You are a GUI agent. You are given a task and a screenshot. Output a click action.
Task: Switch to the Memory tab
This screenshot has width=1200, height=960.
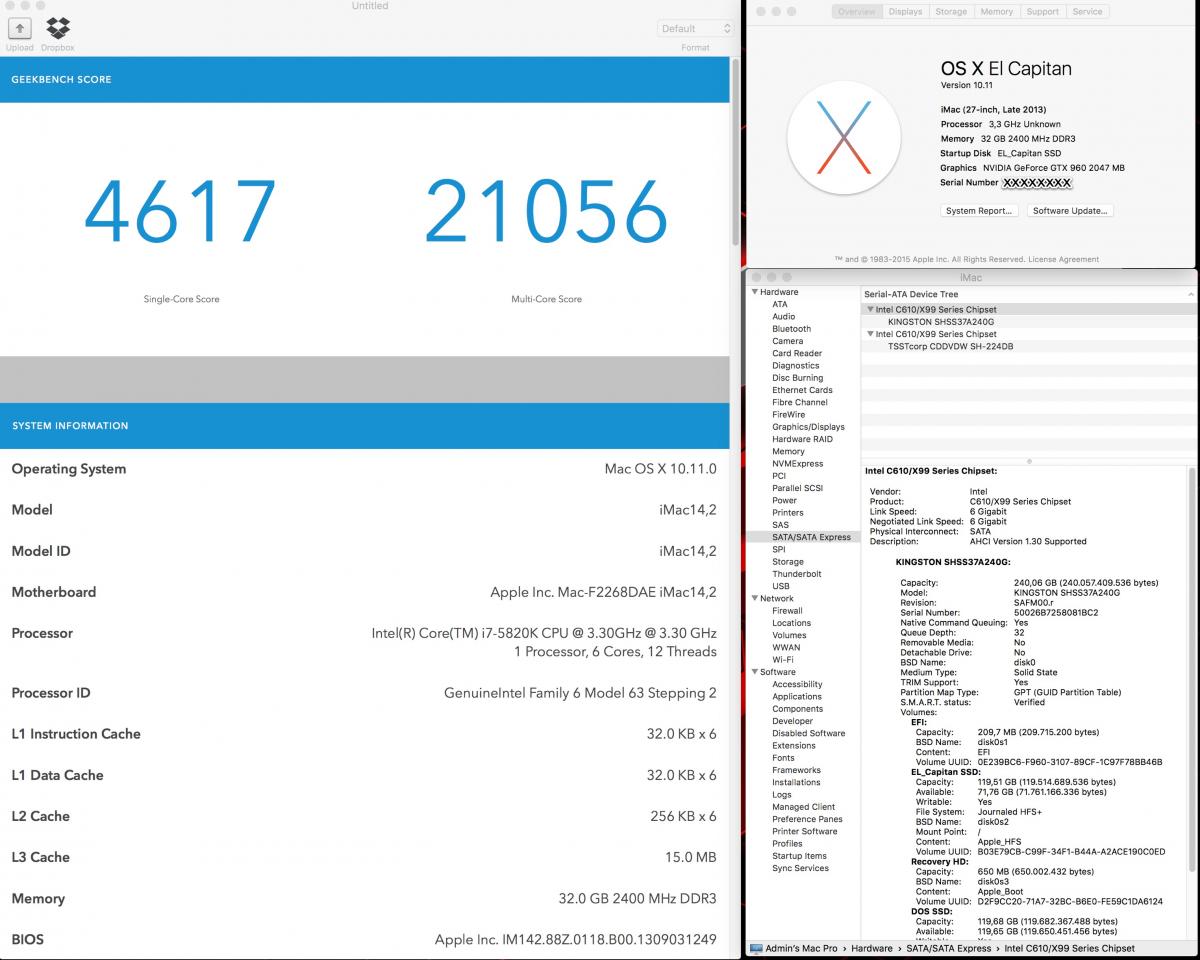click(x=997, y=12)
